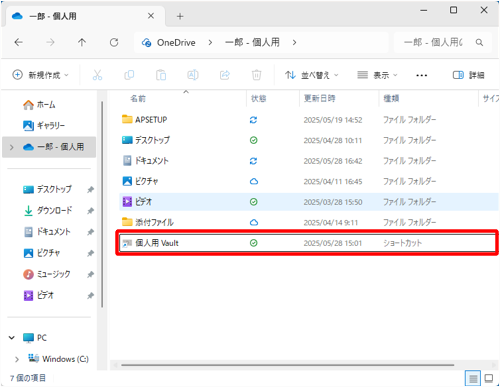500x387 pixels.
Task: Click OneDrive in the address breadcrumb
Action: pos(176,43)
